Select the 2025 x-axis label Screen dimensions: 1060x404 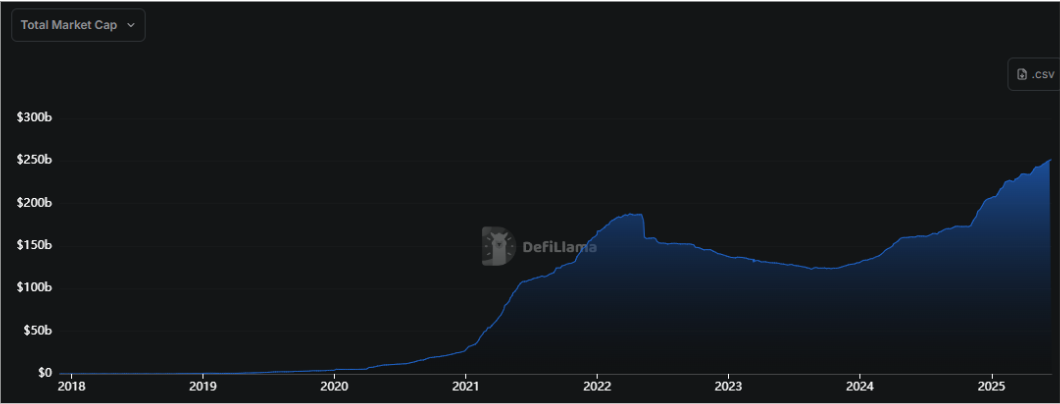[x=991, y=386]
